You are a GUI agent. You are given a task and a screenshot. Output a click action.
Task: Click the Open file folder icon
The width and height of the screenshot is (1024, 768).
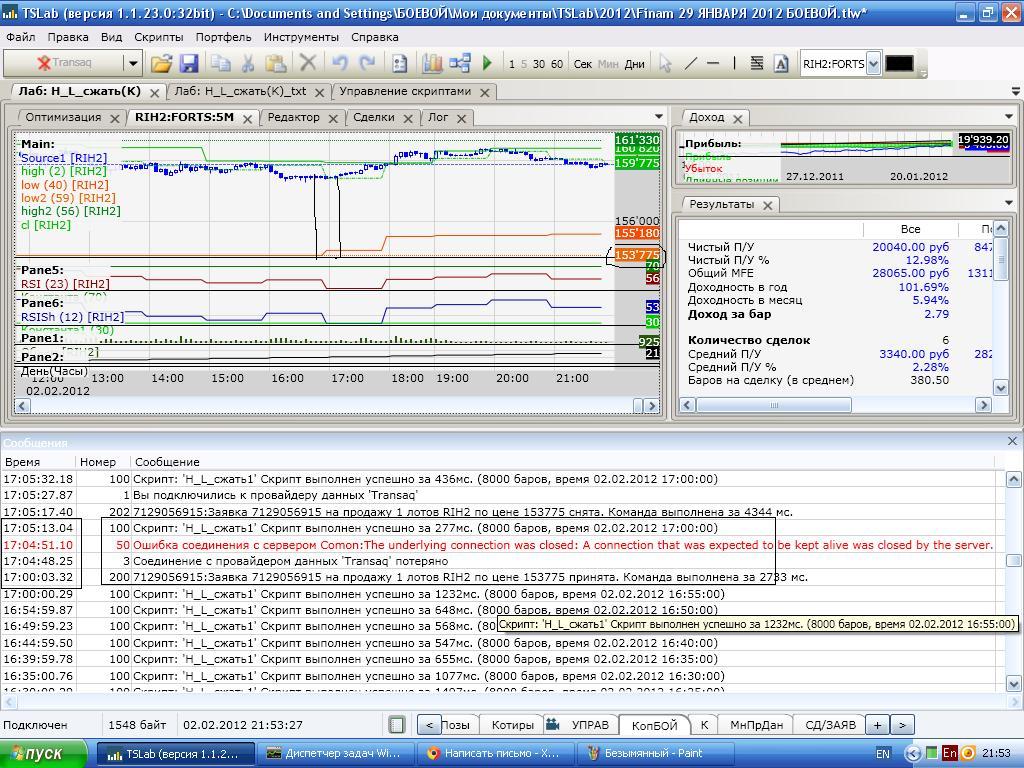pyautogui.click(x=161, y=63)
